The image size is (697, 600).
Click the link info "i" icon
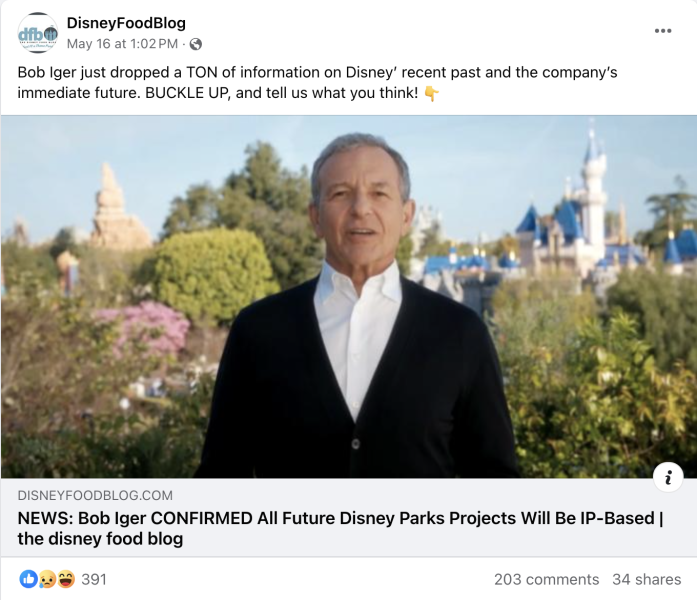tap(667, 477)
